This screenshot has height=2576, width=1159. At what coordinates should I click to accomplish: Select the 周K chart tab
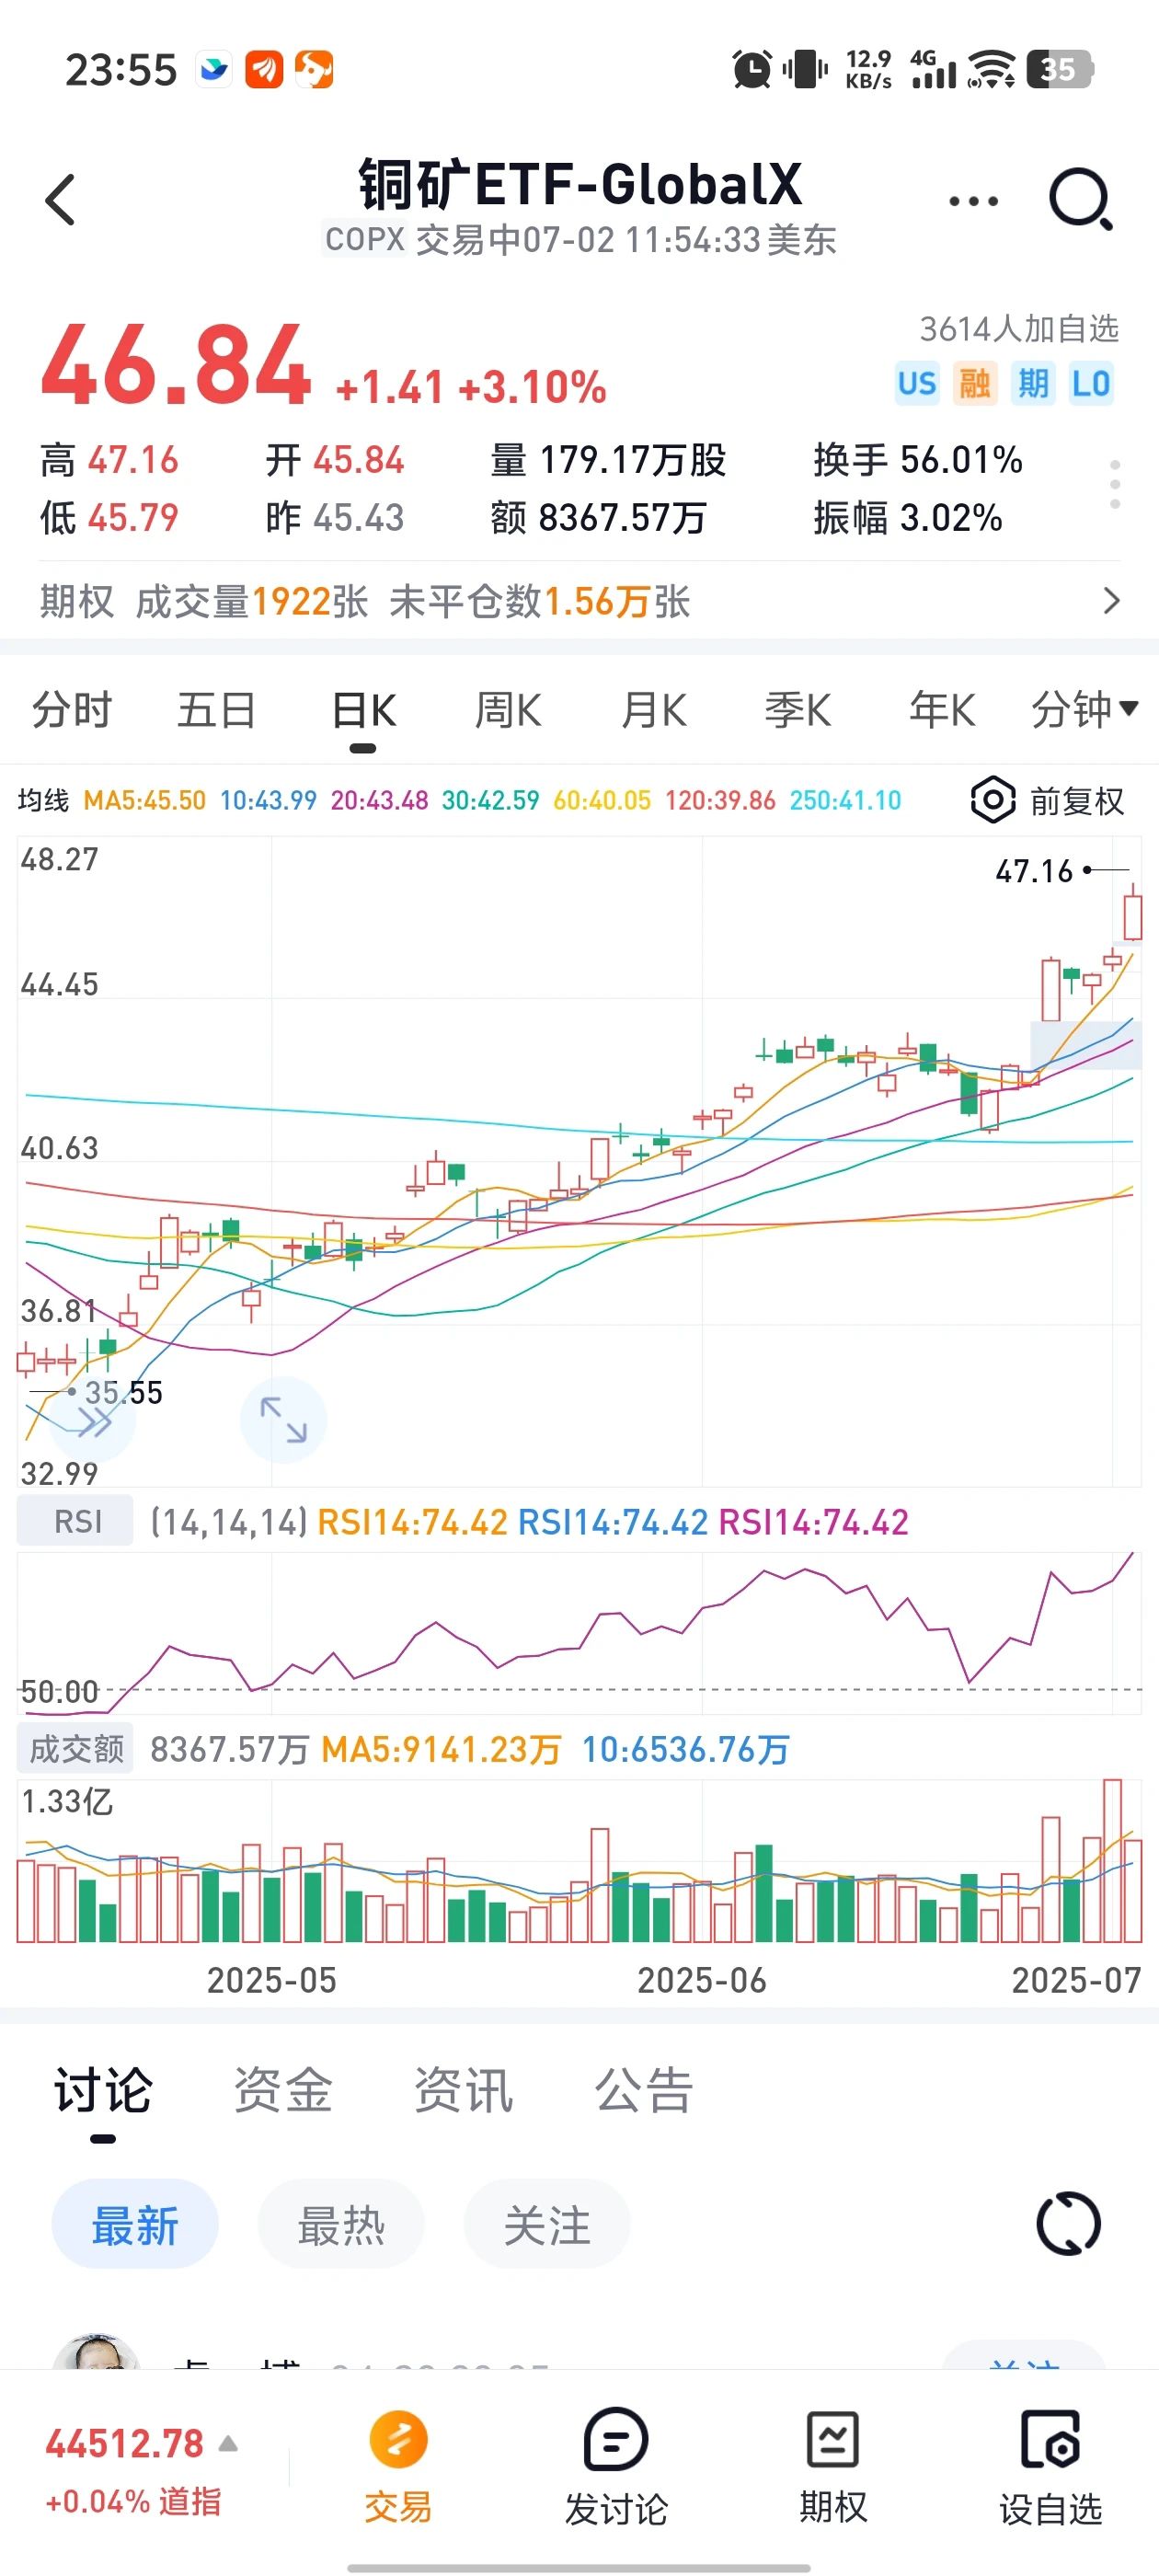click(508, 710)
